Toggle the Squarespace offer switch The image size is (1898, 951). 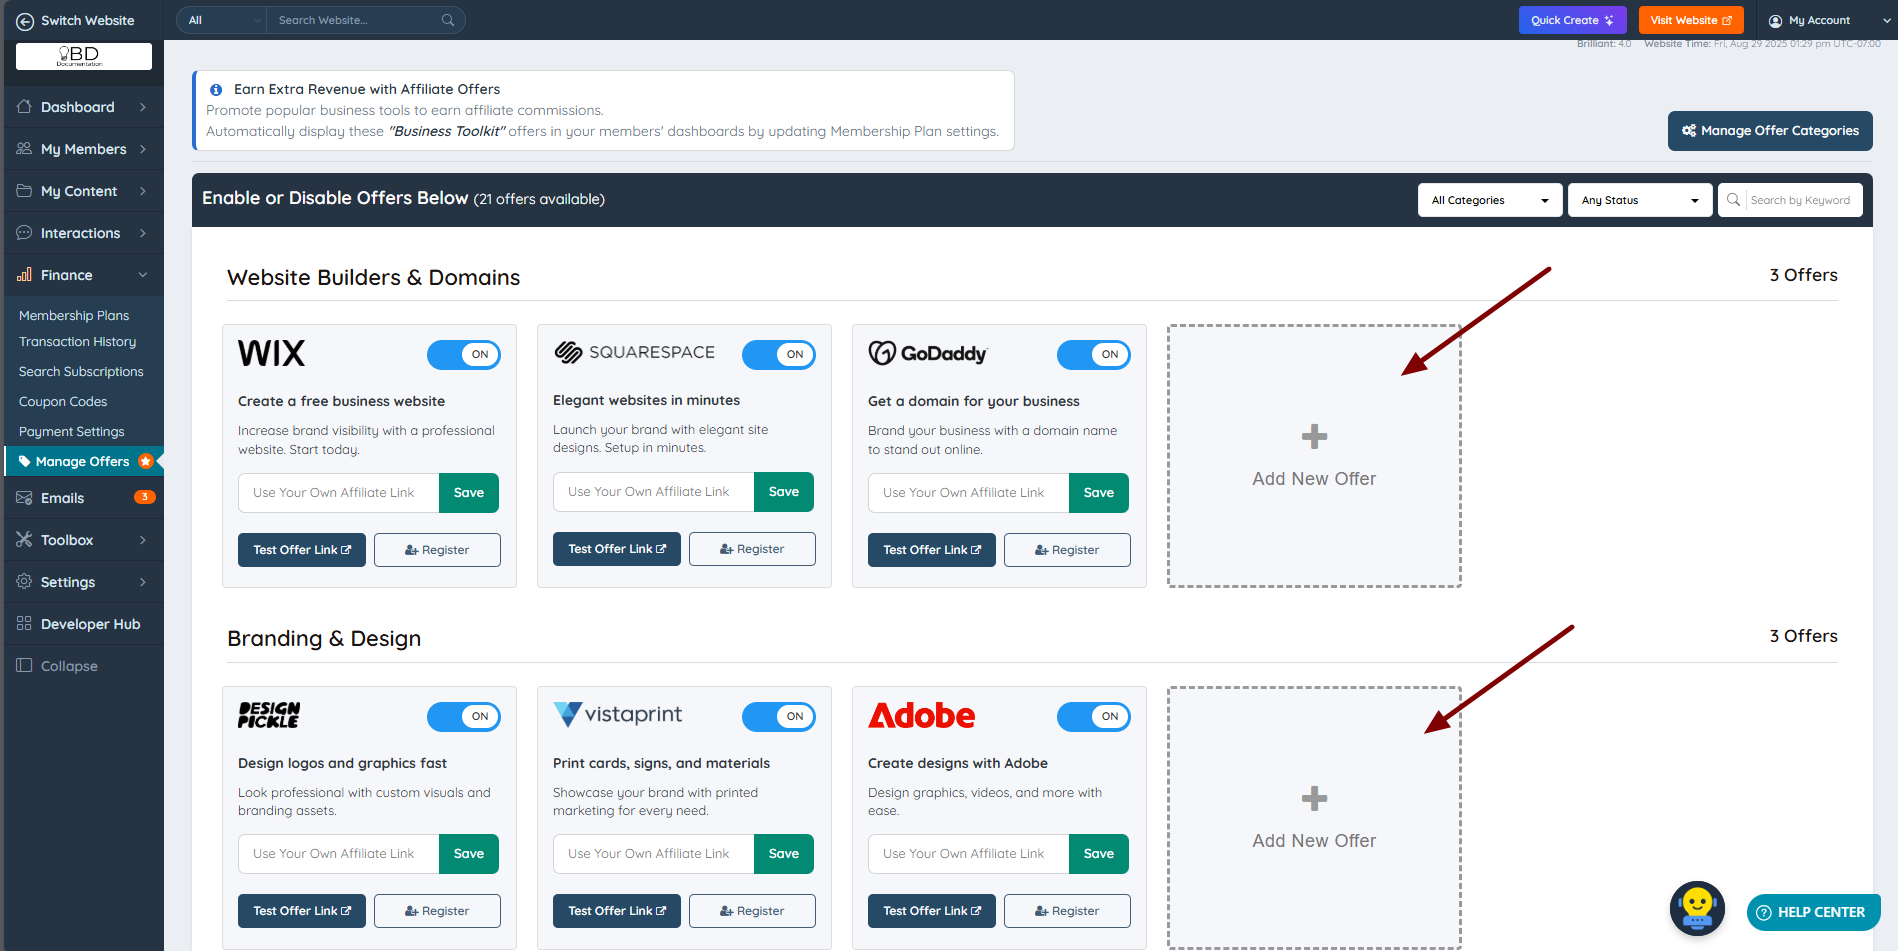pyautogui.click(x=779, y=354)
